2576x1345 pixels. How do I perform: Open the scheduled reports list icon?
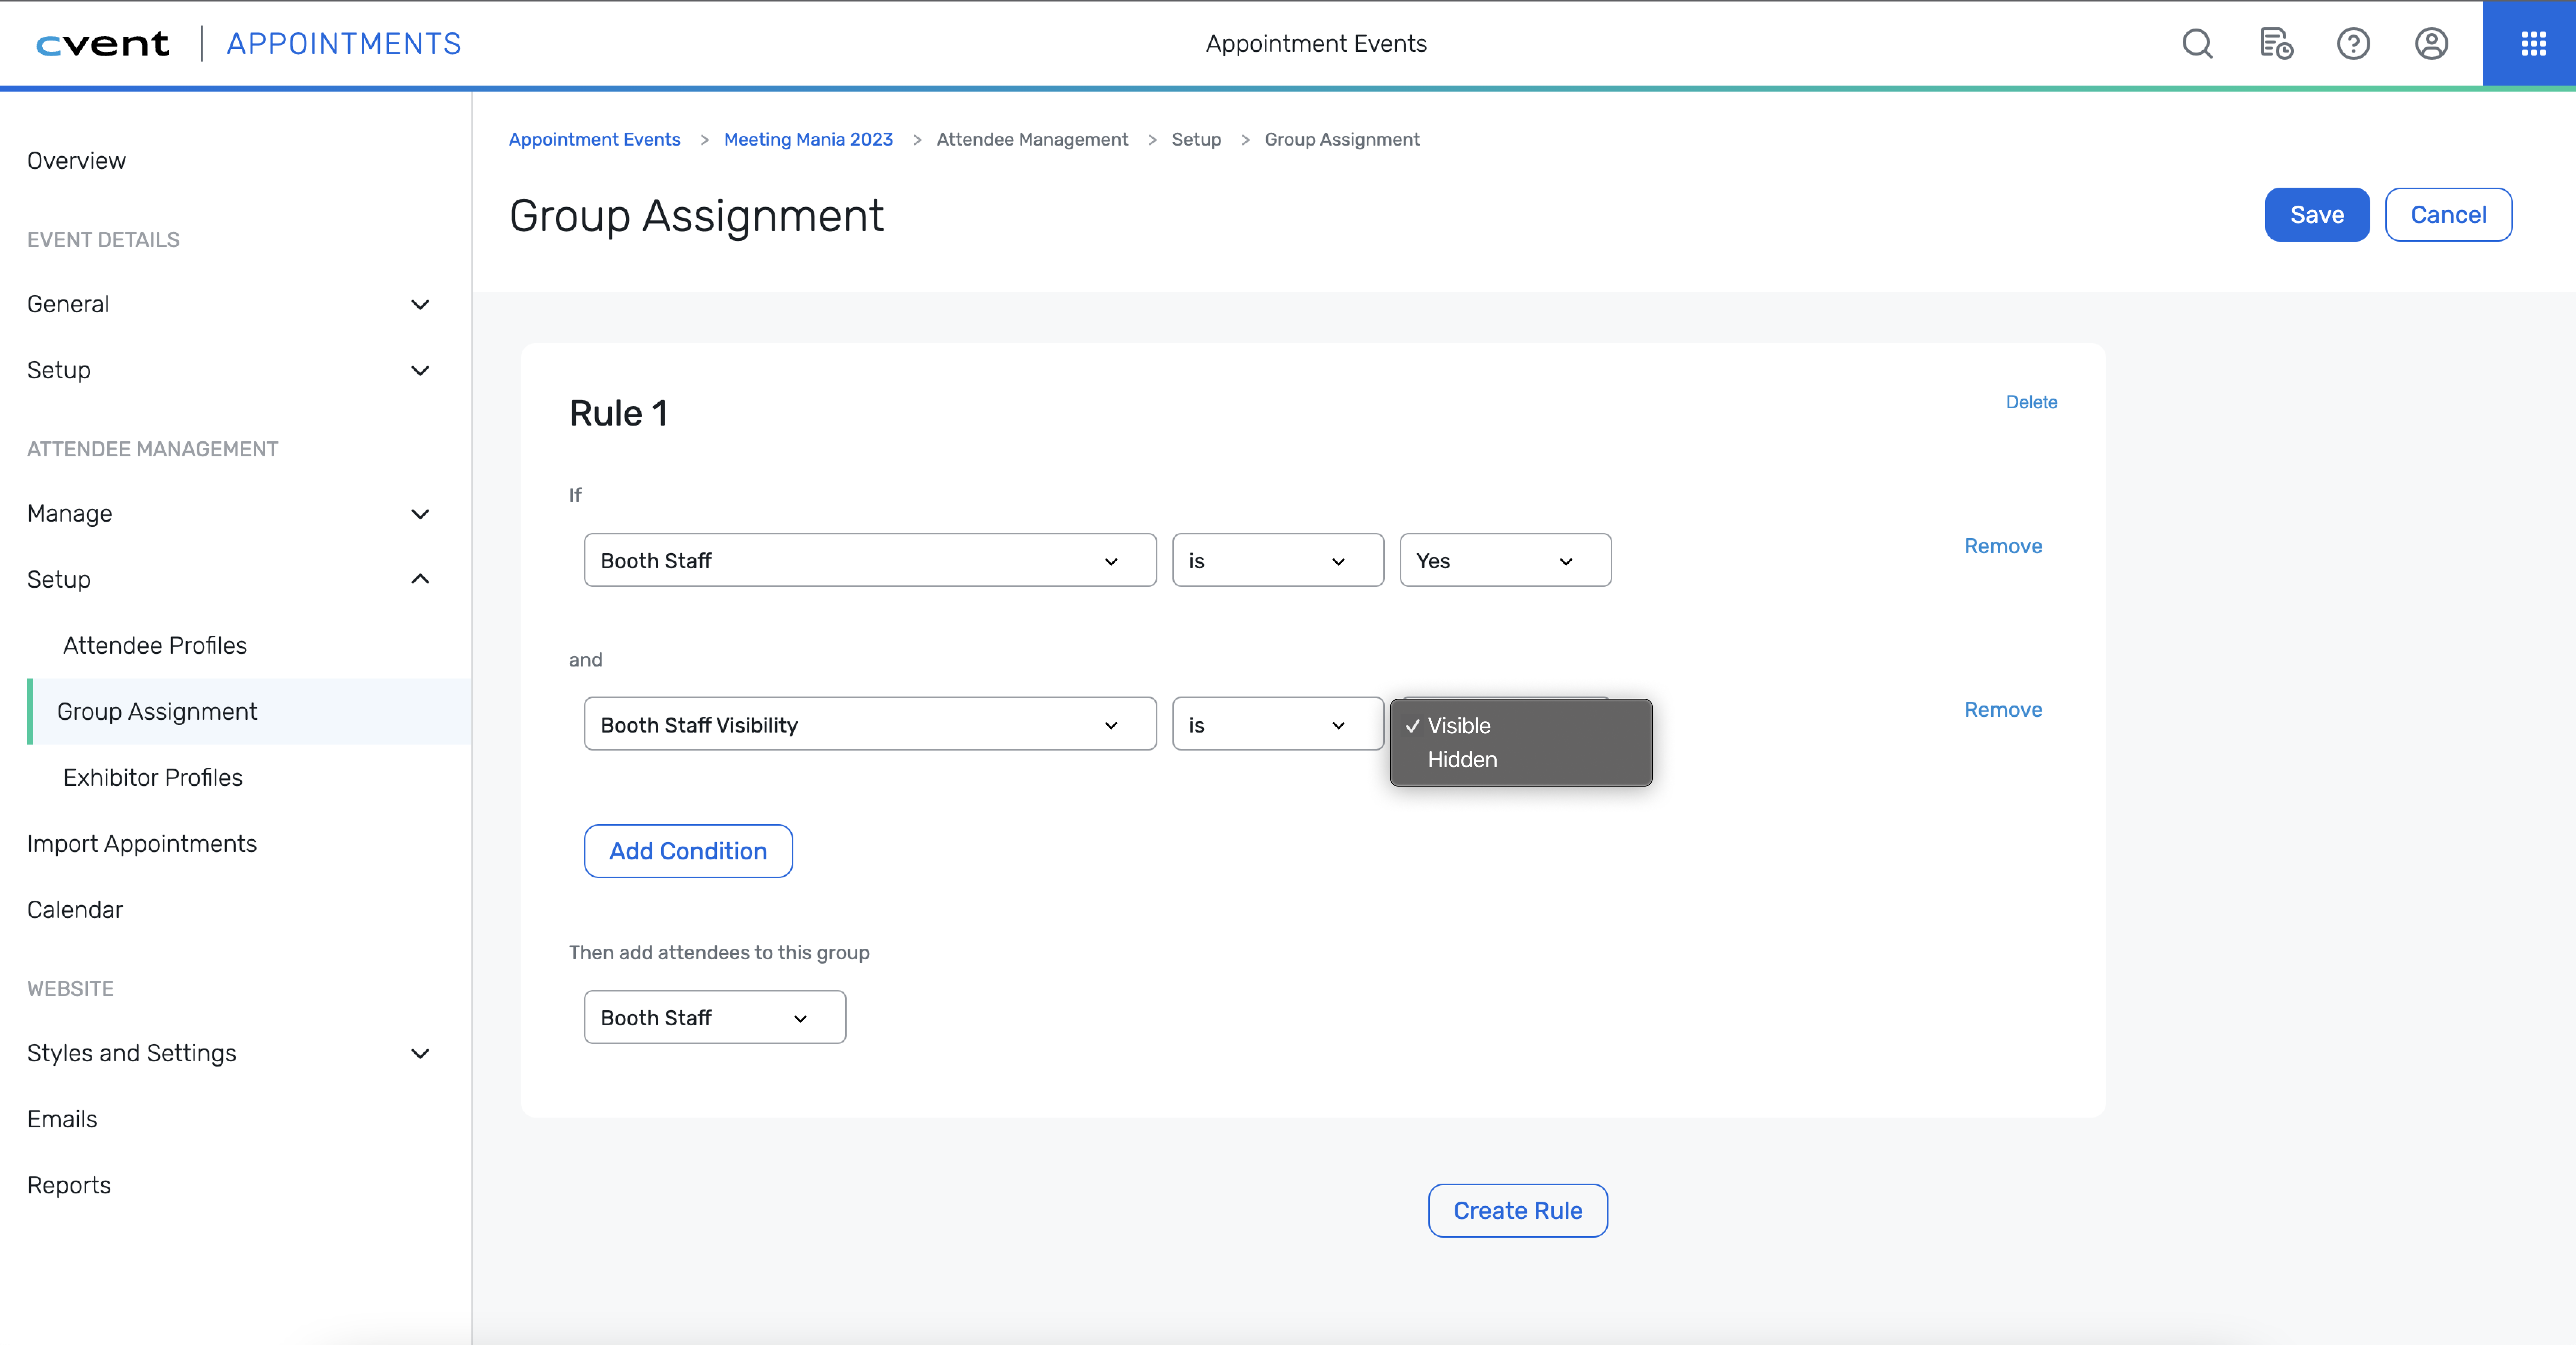tap(2276, 44)
